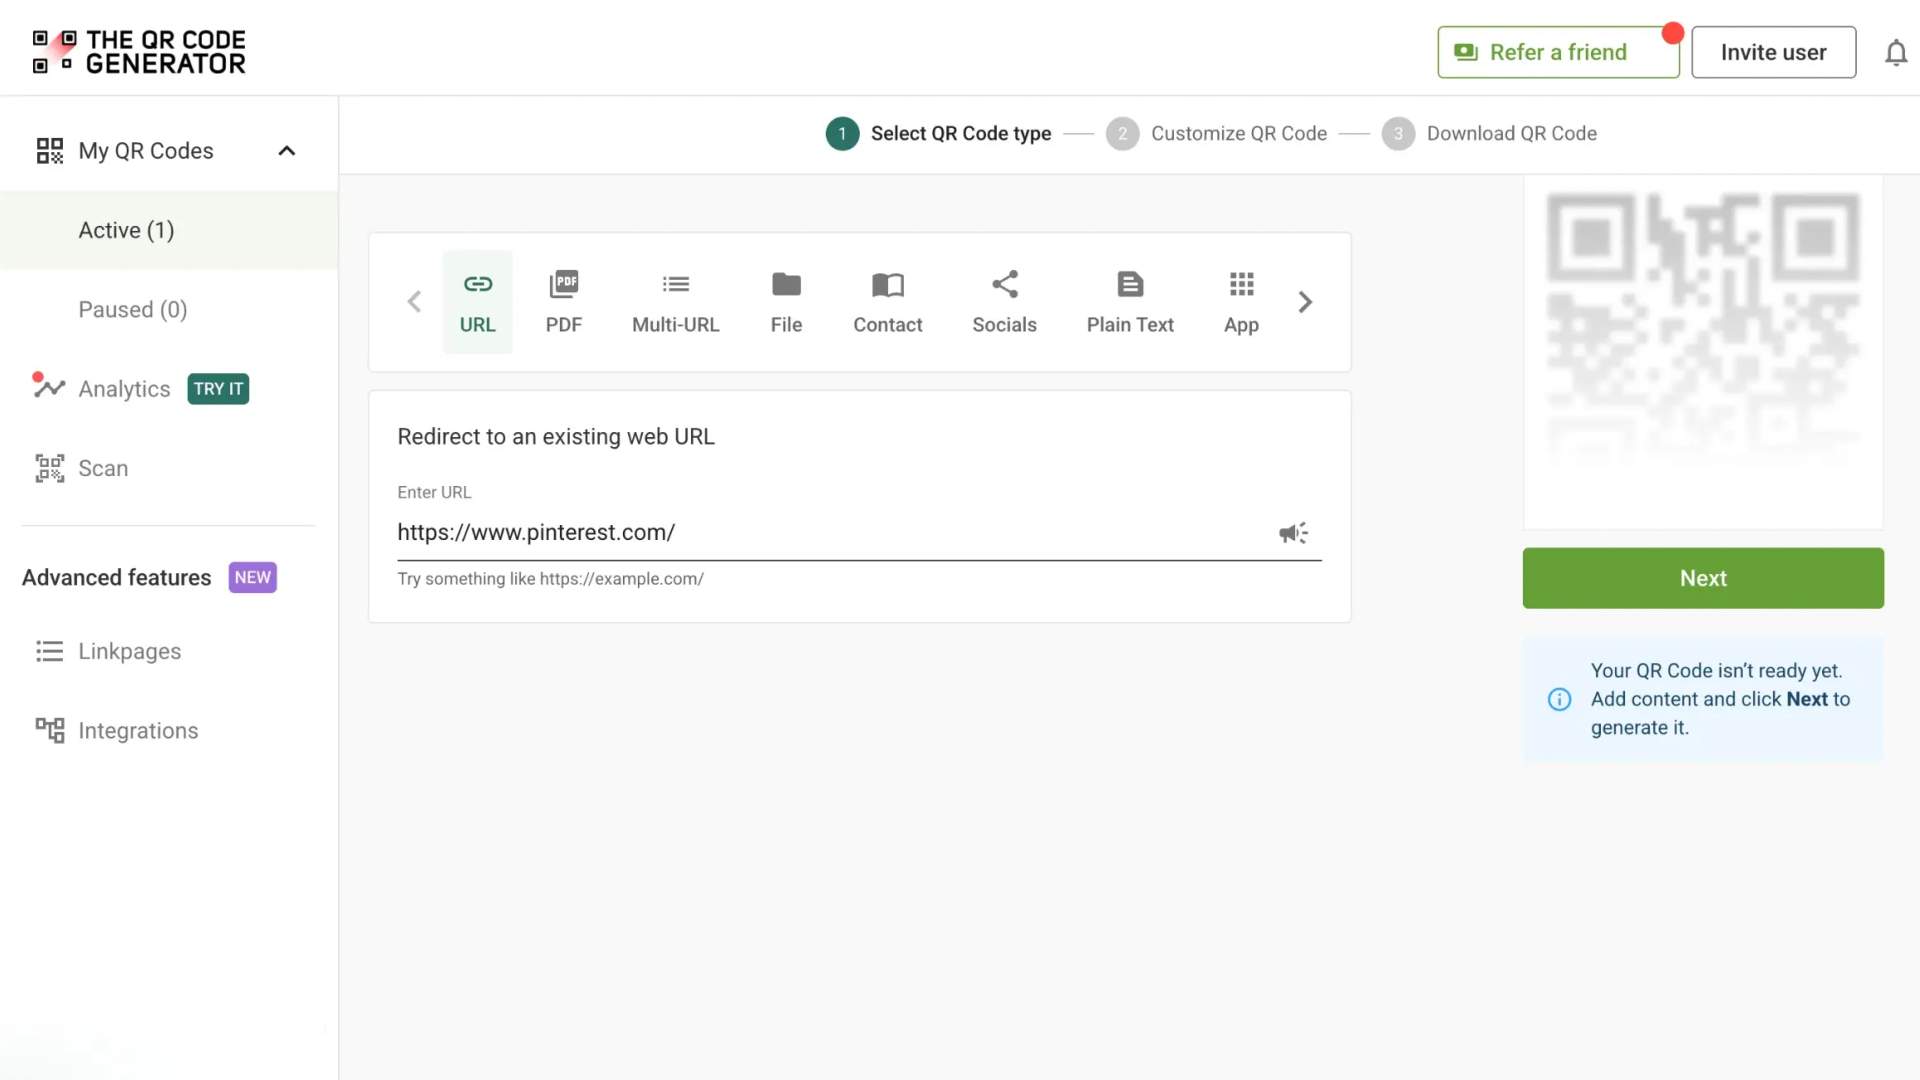Viewport: 1920px width, 1080px height.
Task: Click the Invite user button
Action: [1773, 52]
